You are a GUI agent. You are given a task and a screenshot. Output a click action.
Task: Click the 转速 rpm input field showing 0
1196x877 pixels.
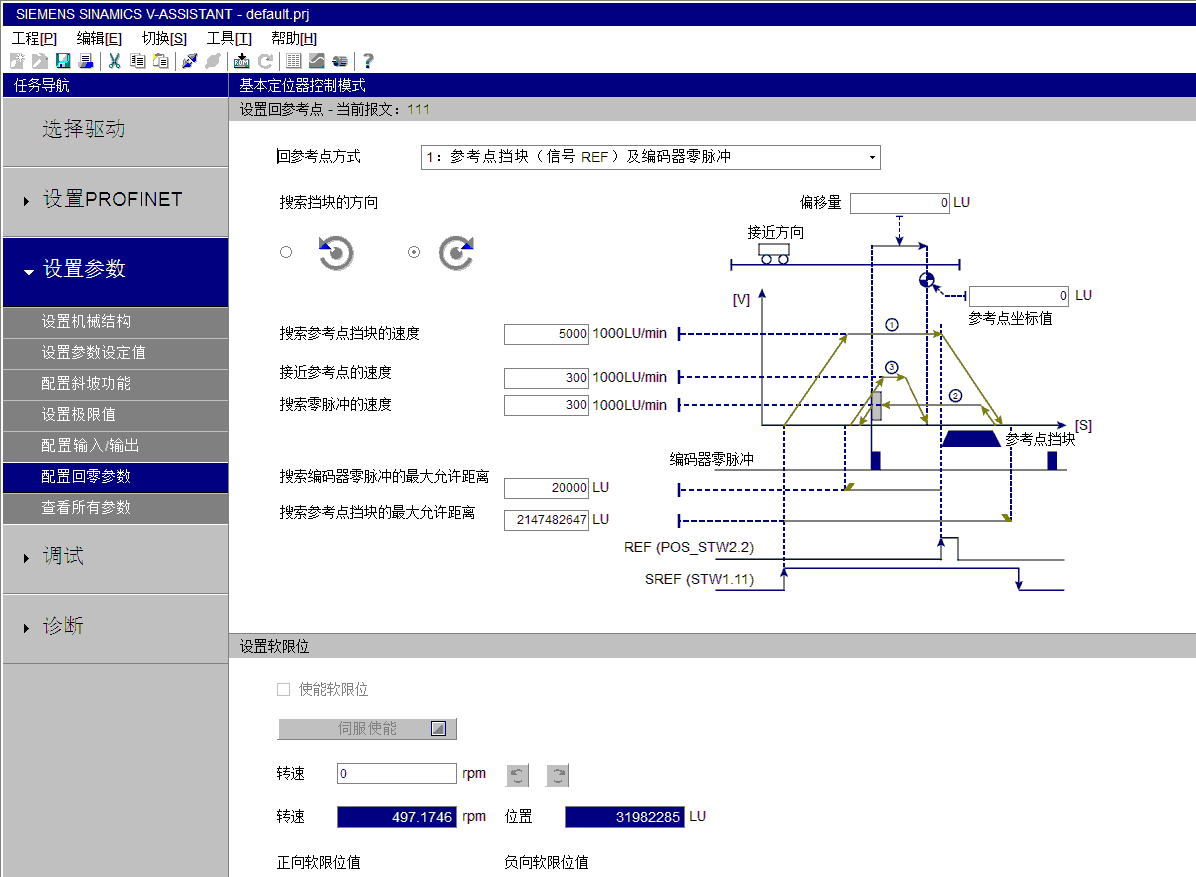click(x=397, y=773)
